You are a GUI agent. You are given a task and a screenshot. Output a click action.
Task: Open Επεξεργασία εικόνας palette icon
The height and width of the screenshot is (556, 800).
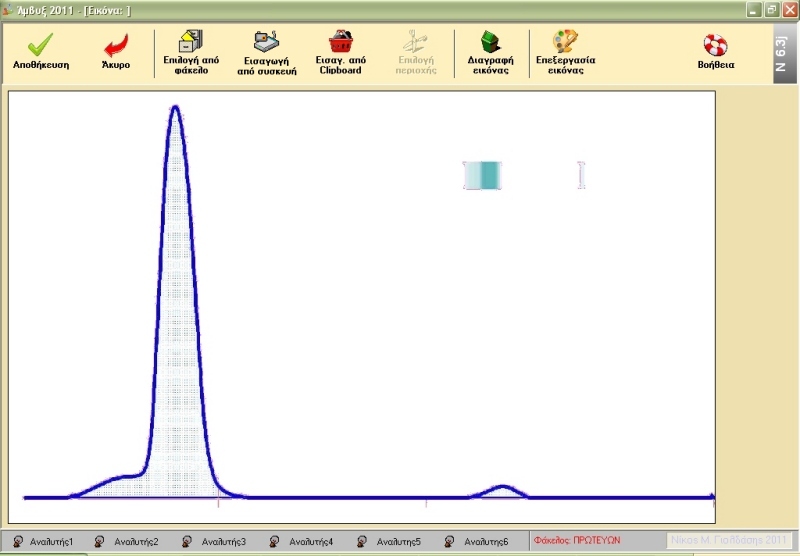point(565,41)
